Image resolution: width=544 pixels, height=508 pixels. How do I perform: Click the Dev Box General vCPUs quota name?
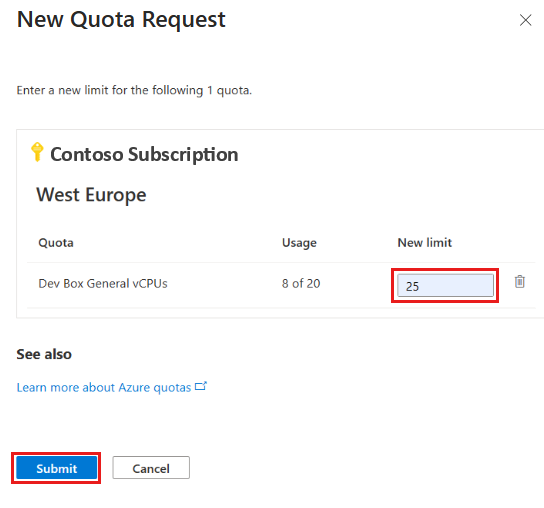[103, 283]
